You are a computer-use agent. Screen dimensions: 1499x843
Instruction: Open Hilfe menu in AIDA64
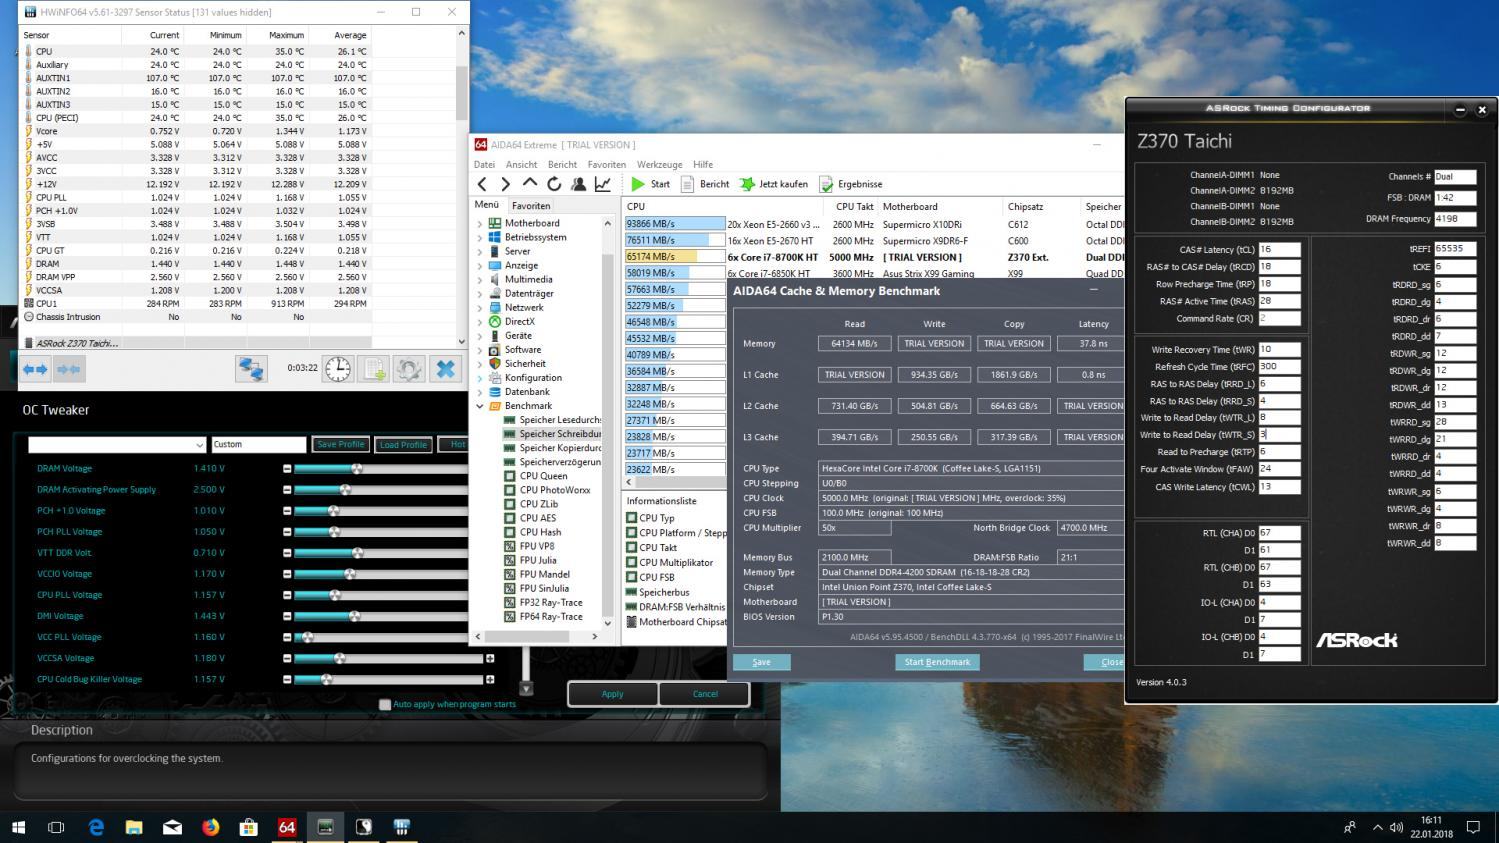(x=703, y=164)
